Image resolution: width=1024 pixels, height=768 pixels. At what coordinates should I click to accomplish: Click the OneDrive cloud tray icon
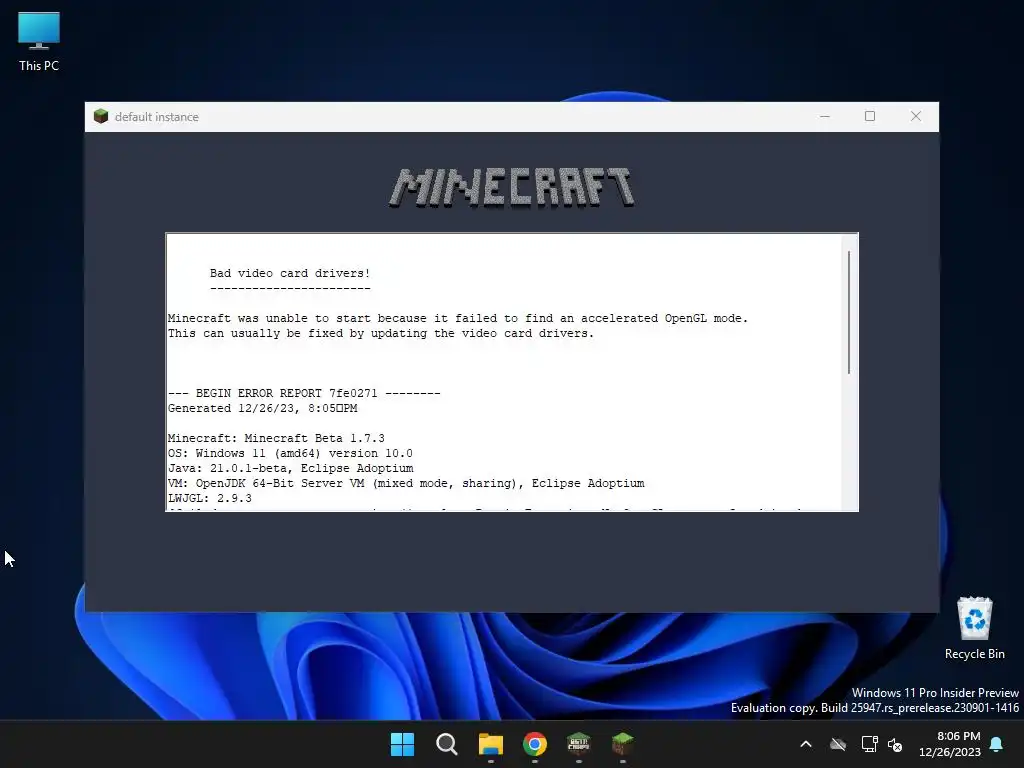(x=838, y=744)
